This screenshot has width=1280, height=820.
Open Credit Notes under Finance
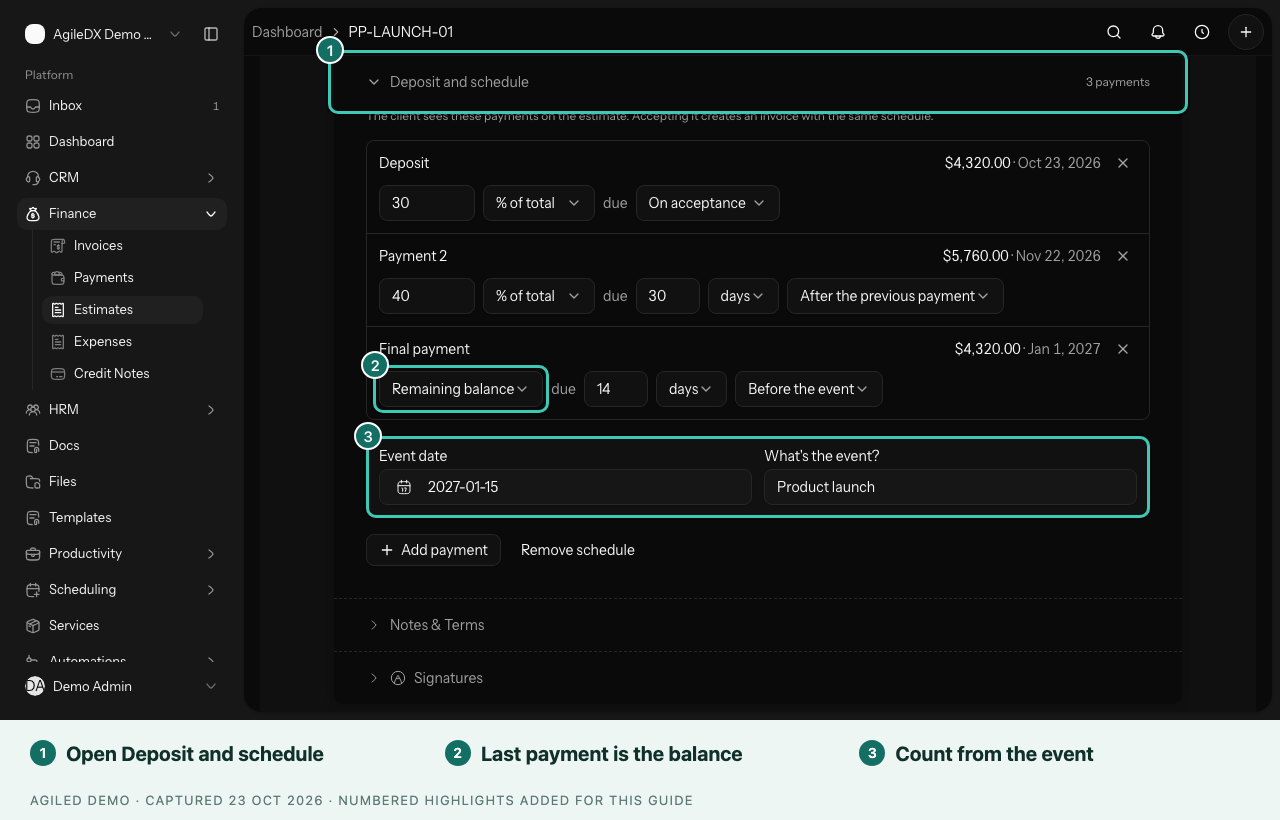[x=122, y=373]
